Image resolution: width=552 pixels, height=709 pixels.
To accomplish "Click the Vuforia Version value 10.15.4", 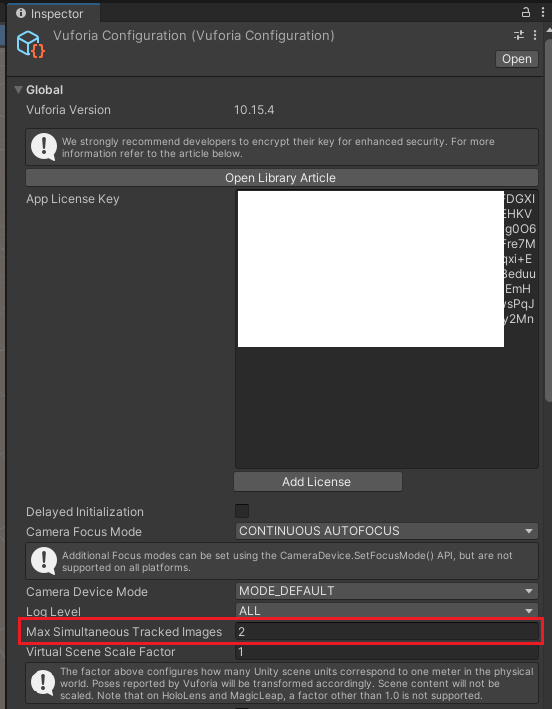I will [x=254, y=110].
